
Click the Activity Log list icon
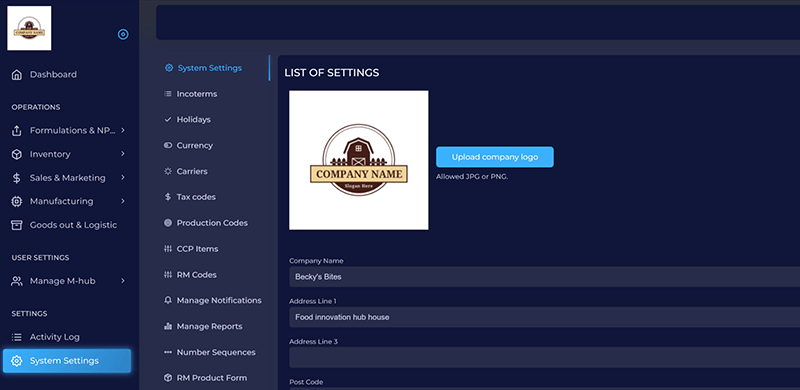[x=17, y=337]
